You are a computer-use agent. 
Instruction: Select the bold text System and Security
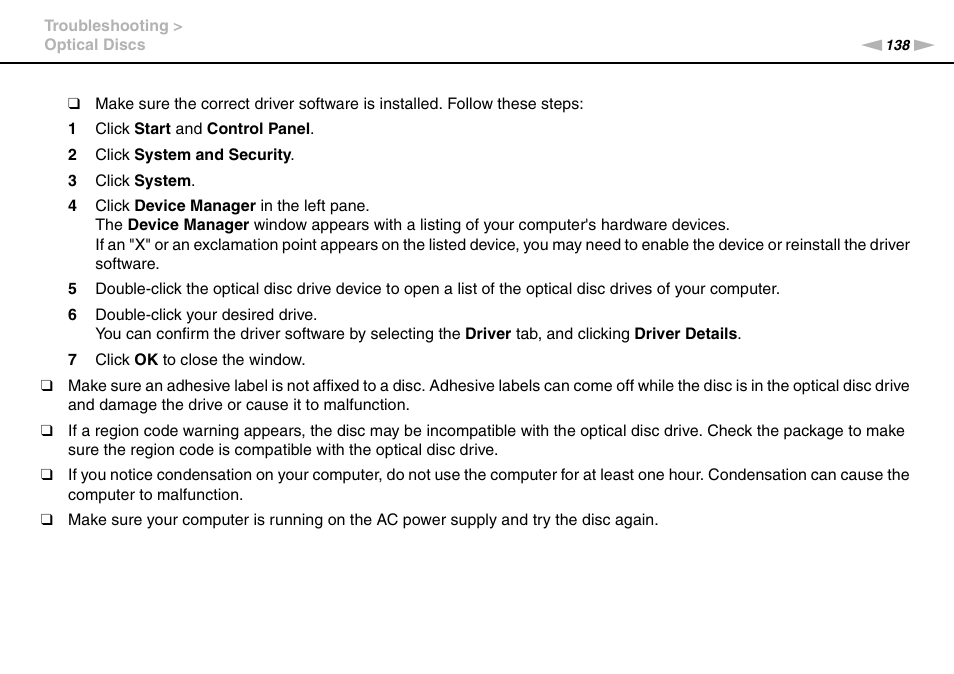212,155
